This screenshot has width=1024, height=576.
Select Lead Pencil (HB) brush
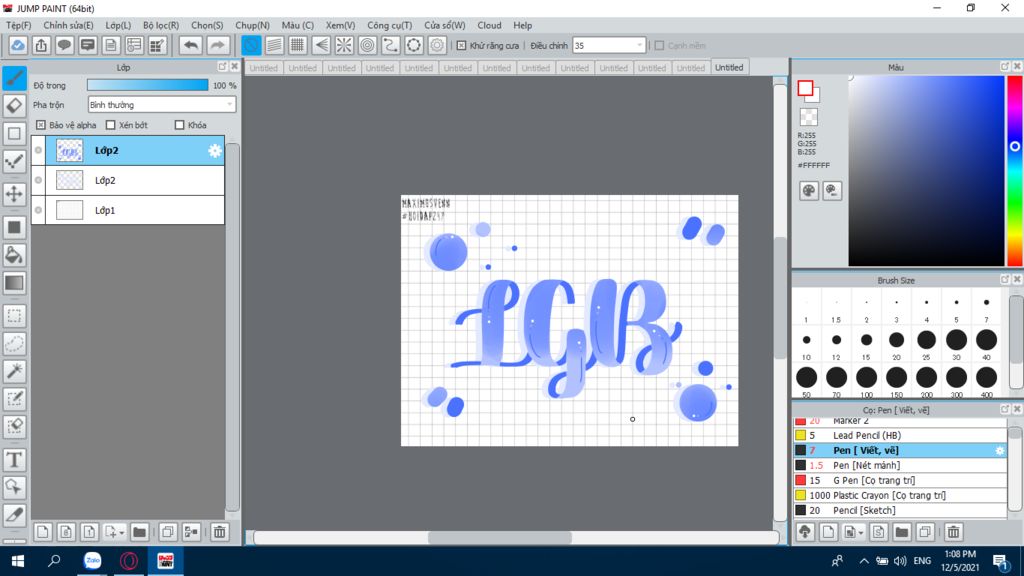coord(901,436)
